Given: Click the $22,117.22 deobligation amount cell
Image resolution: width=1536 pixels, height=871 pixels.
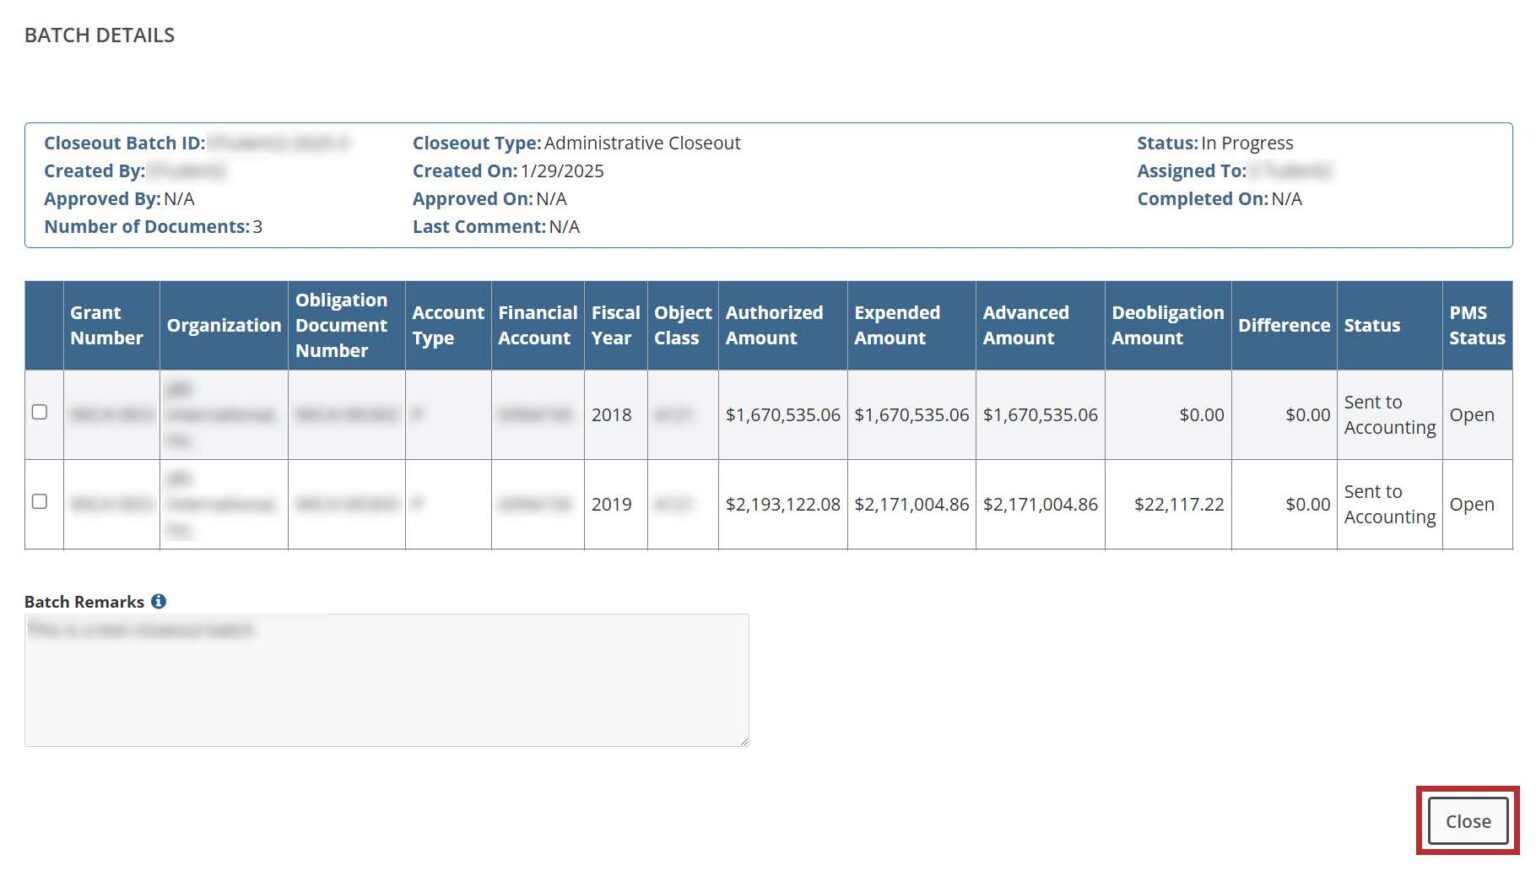Looking at the screenshot, I should (x=1178, y=505).
